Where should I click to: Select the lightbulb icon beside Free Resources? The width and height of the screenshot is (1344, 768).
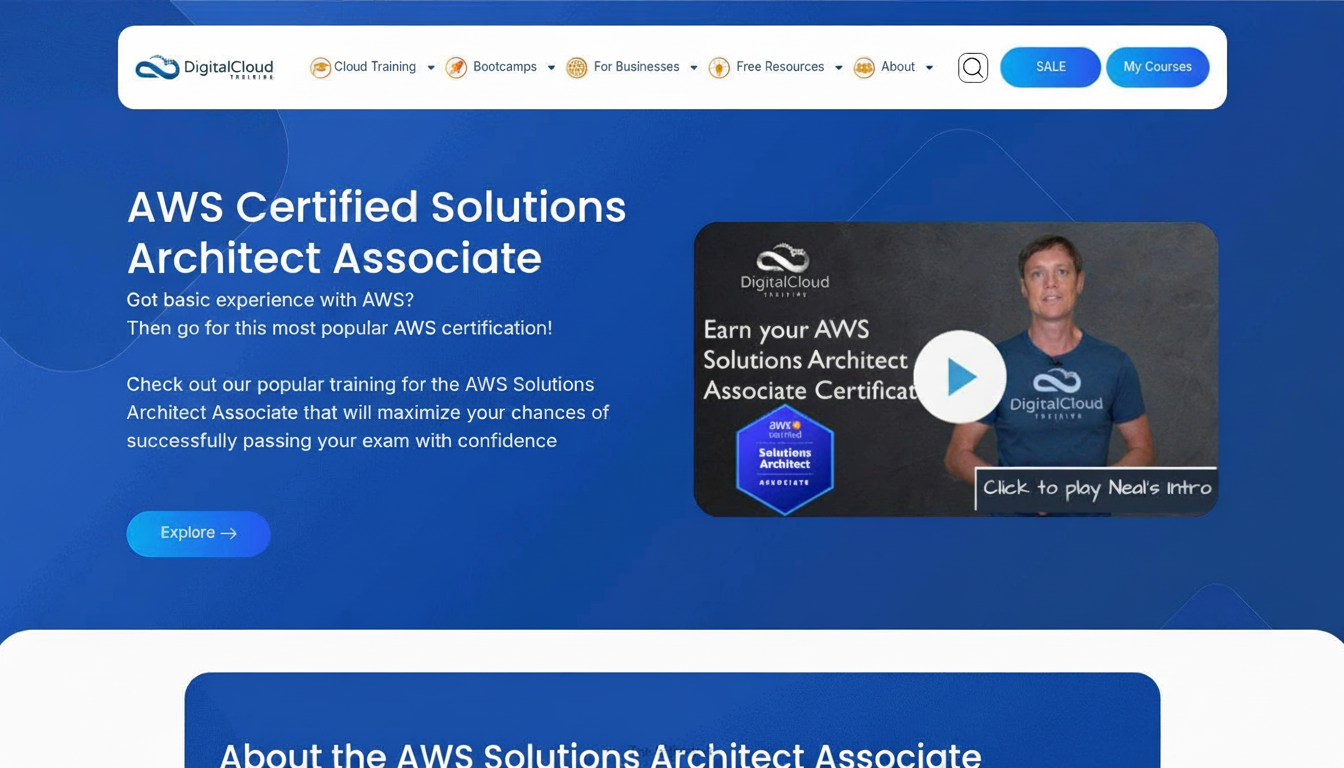[x=719, y=67]
